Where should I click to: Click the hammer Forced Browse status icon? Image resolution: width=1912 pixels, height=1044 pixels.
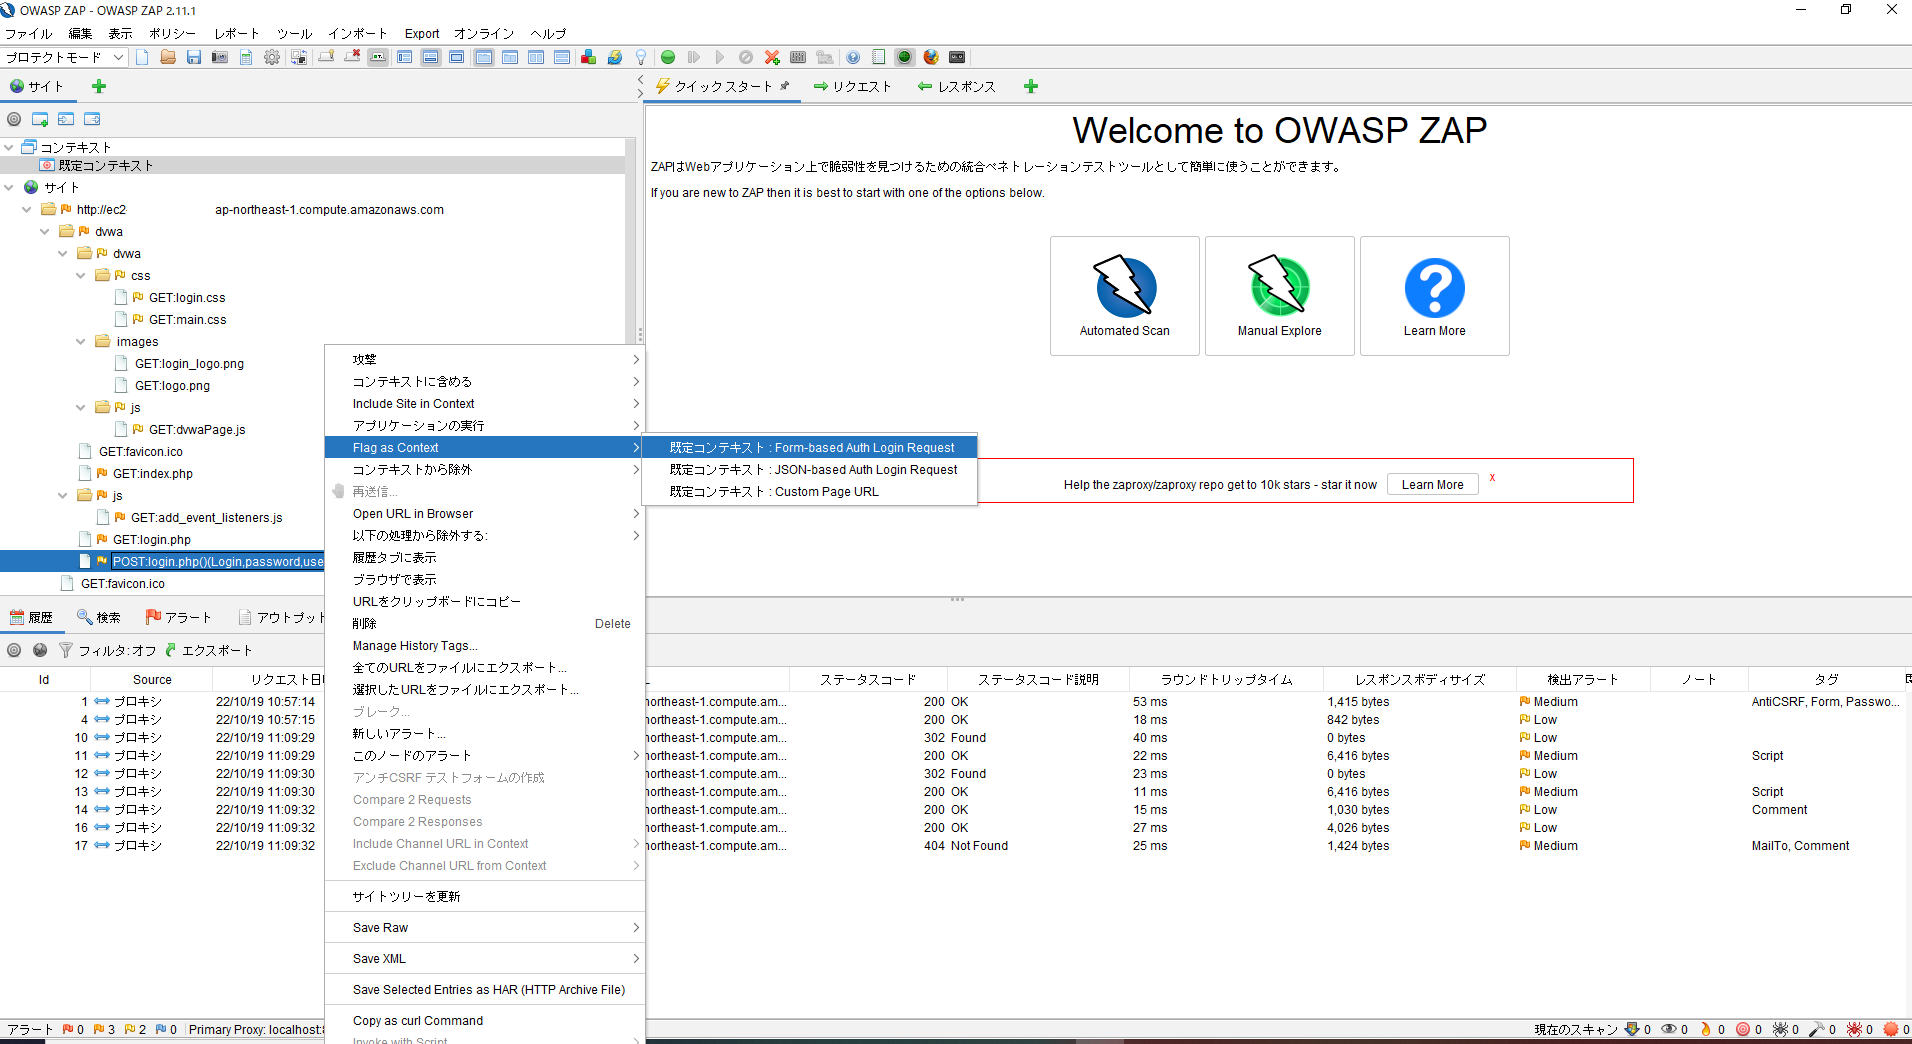pos(1817,1029)
